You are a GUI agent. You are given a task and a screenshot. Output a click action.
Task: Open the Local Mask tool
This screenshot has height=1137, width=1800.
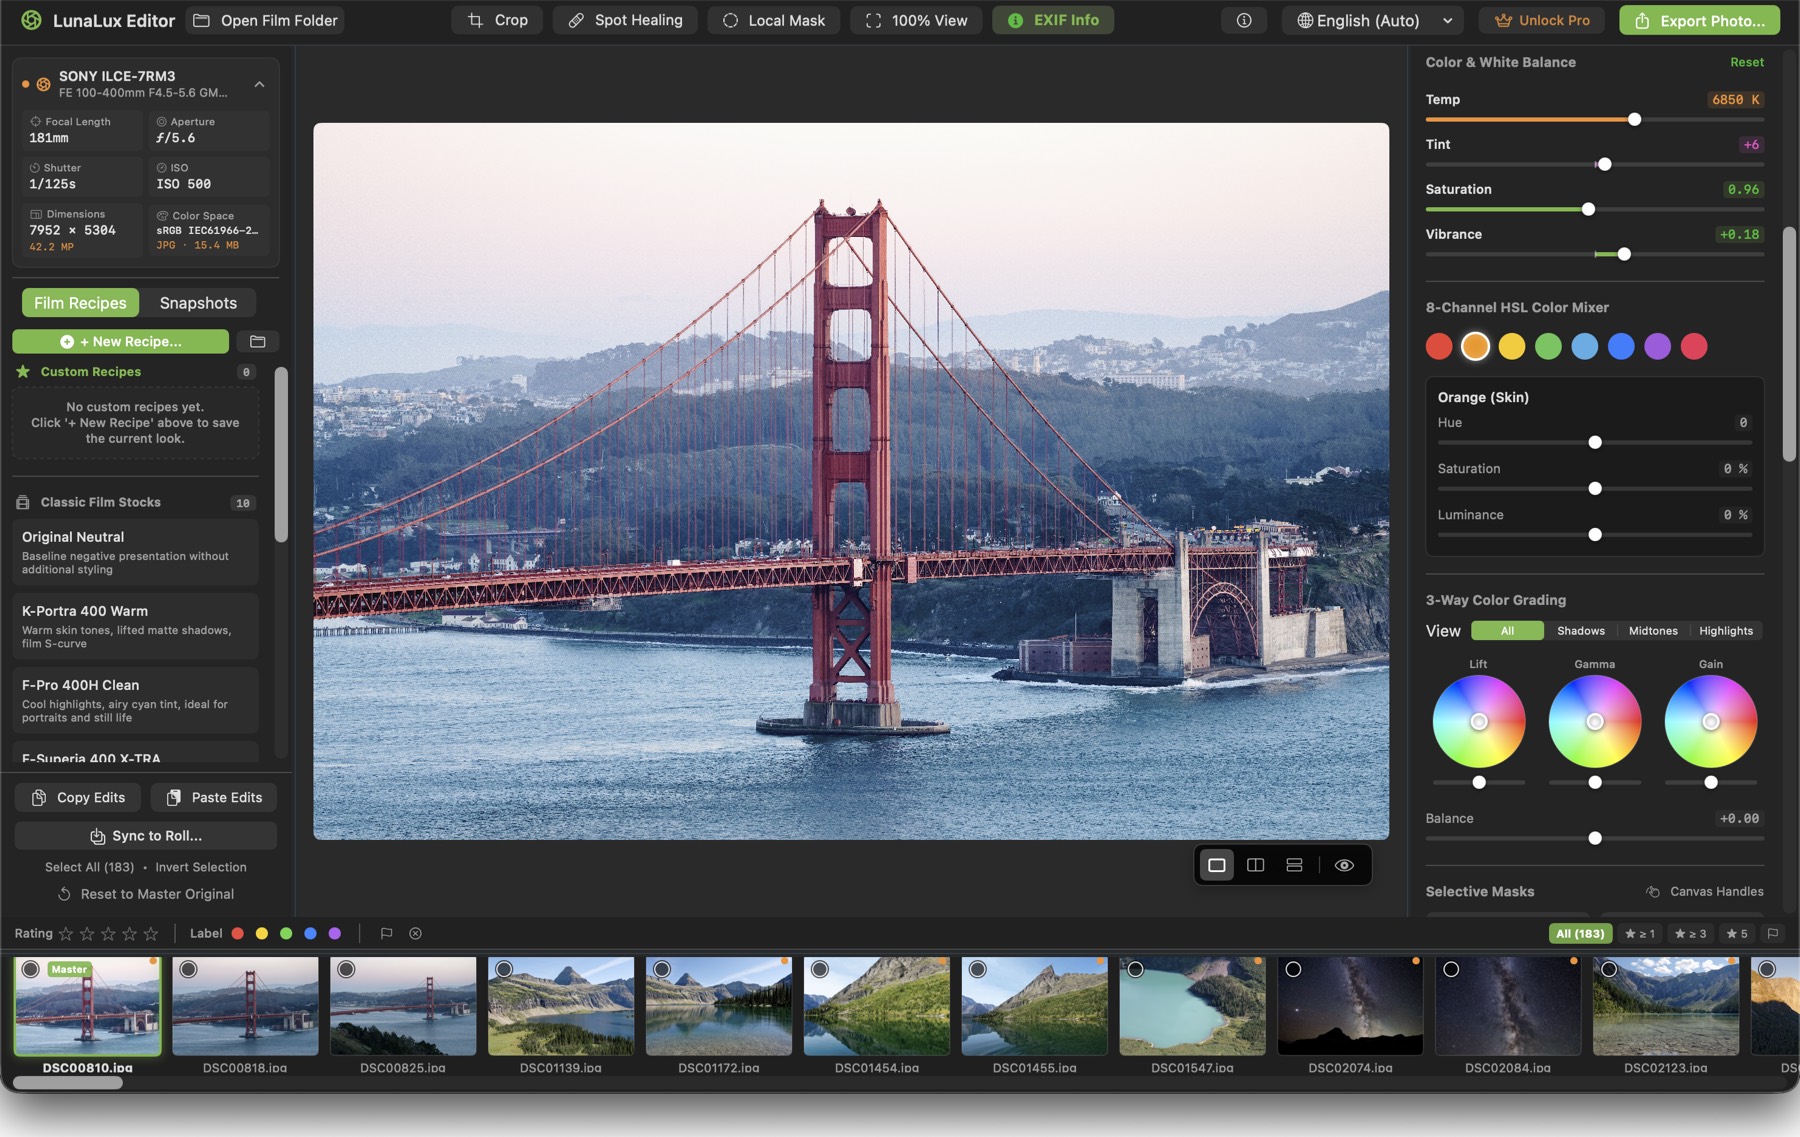[x=774, y=20]
